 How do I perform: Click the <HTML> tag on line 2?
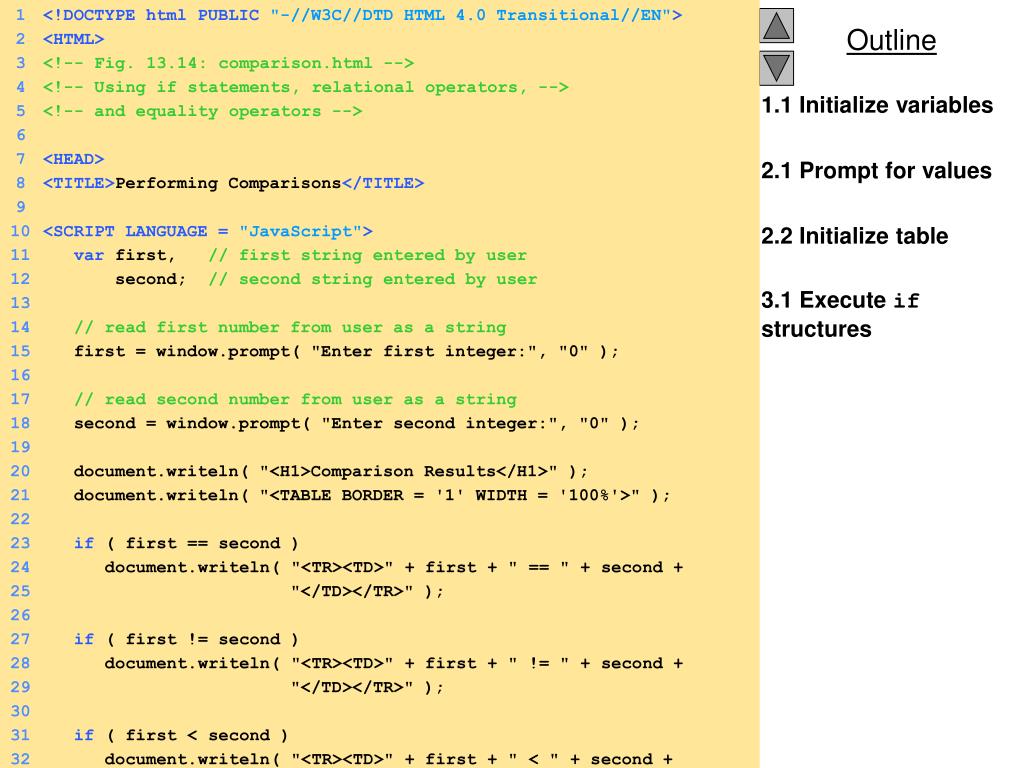(x=73, y=39)
